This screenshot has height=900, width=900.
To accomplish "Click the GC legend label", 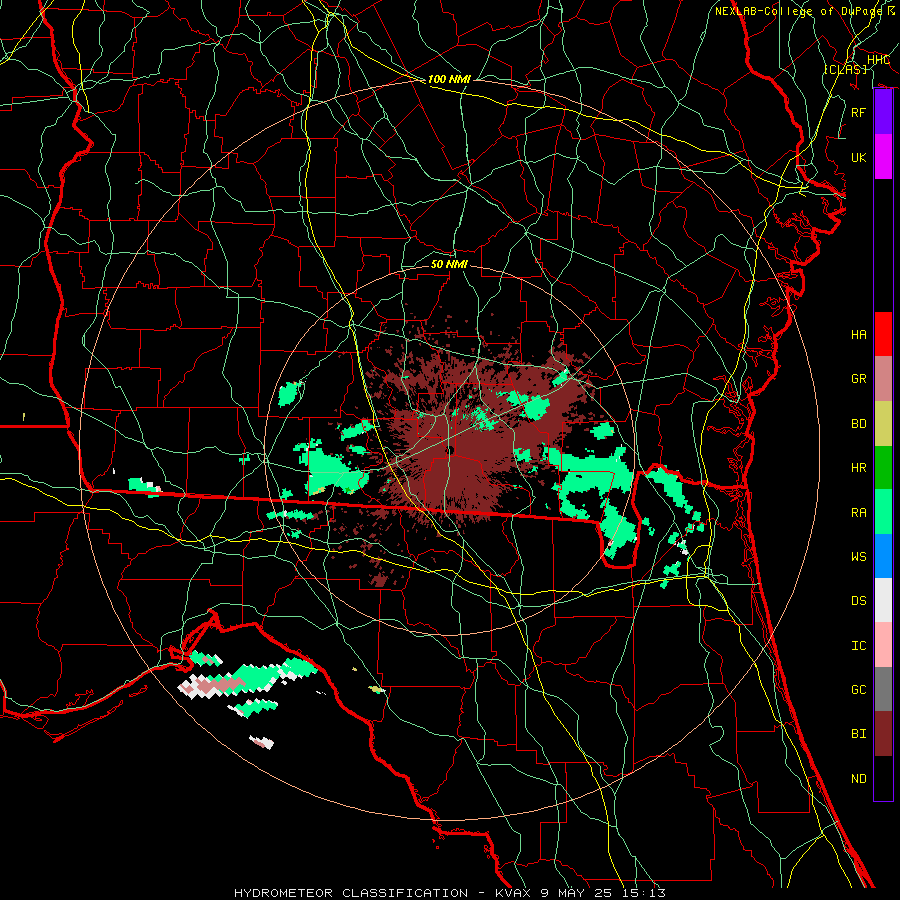I will 859,690.
